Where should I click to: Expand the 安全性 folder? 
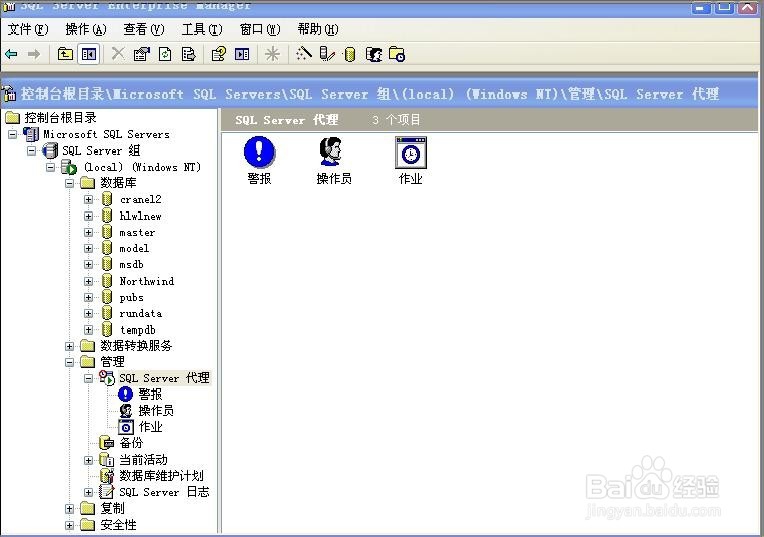pyautogui.click(x=70, y=525)
